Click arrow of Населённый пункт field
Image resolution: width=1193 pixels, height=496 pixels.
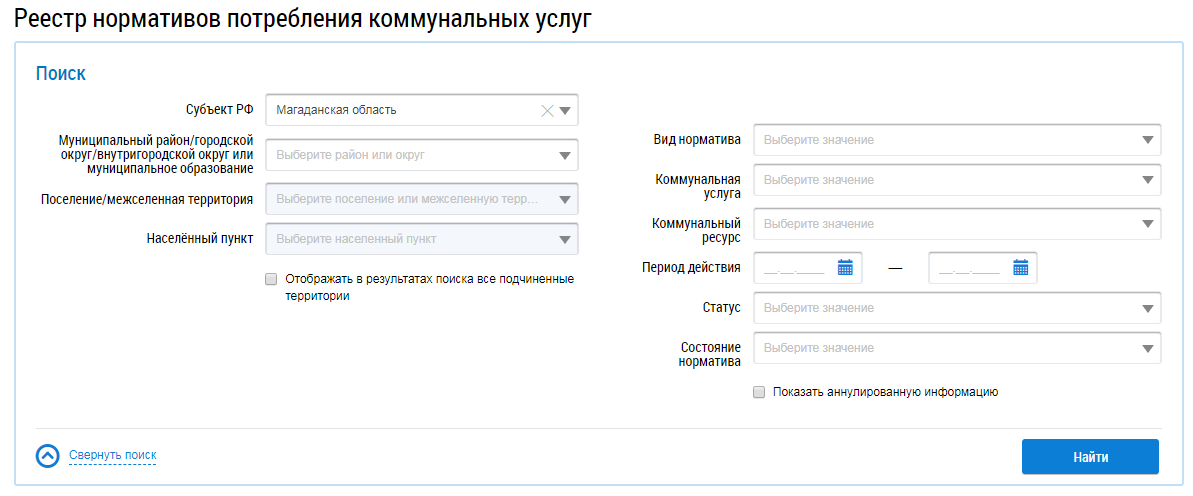[565, 239]
